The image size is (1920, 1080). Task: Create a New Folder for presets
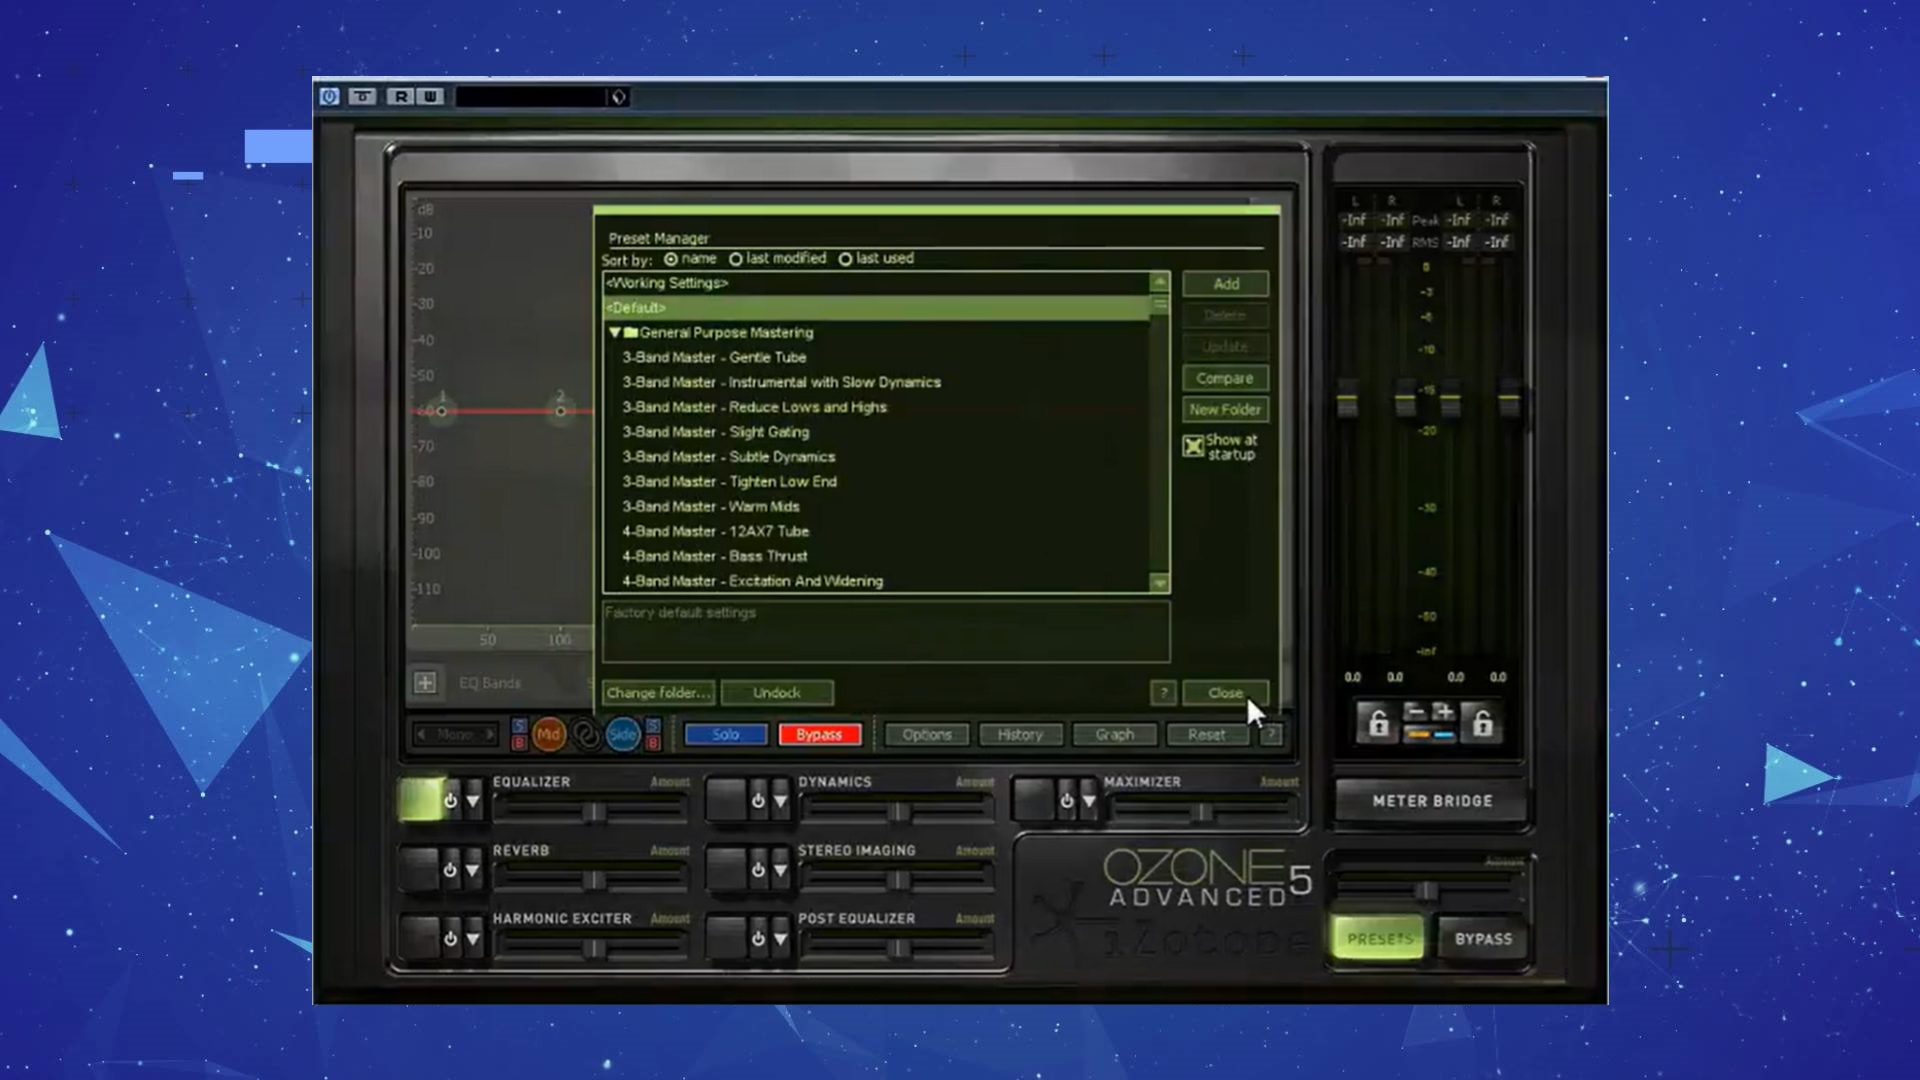click(1226, 409)
